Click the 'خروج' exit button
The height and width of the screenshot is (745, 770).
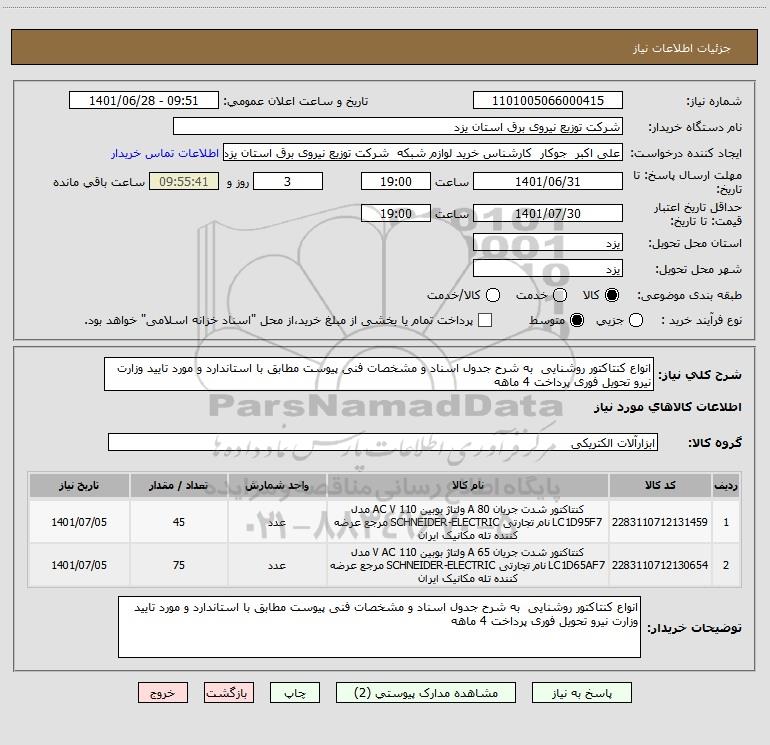pos(163,692)
